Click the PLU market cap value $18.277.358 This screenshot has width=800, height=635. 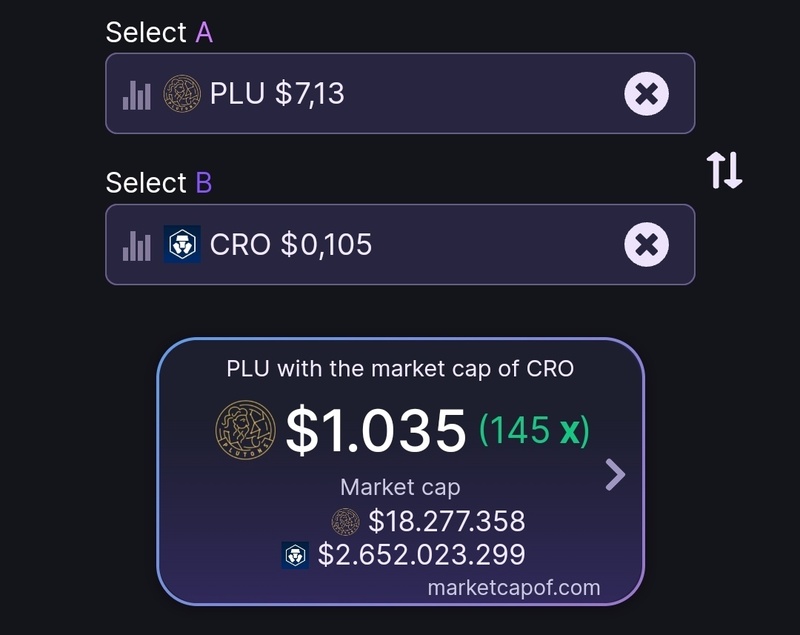[446, 521]
